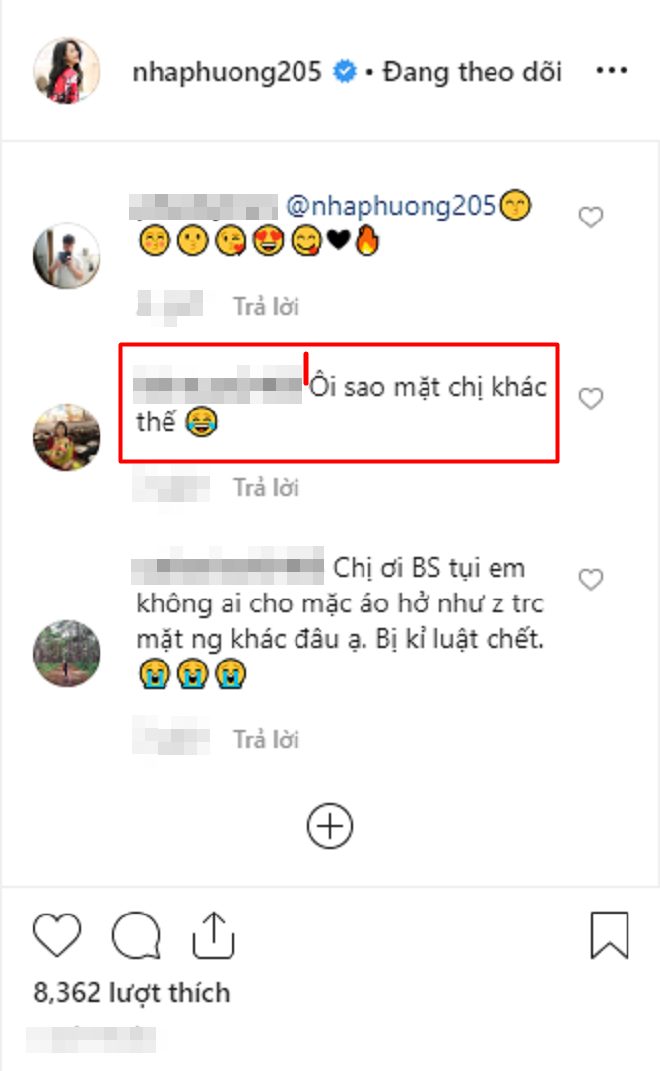The image size is (660, 1071).
Task: Like the post with the heart icon
Action: (x=57, y=934)
